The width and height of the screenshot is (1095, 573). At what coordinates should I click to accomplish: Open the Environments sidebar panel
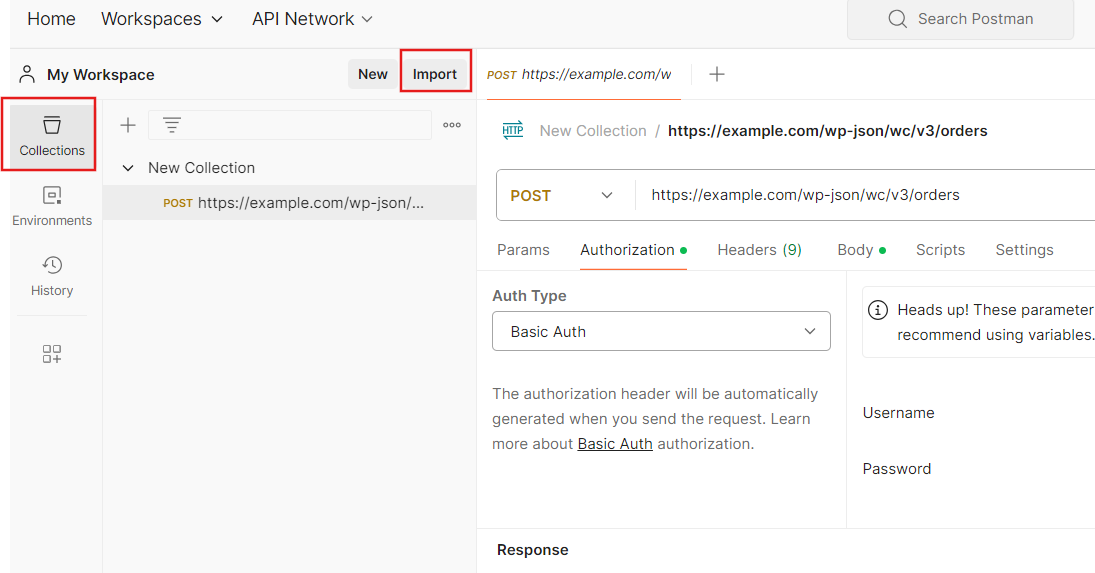52,207
